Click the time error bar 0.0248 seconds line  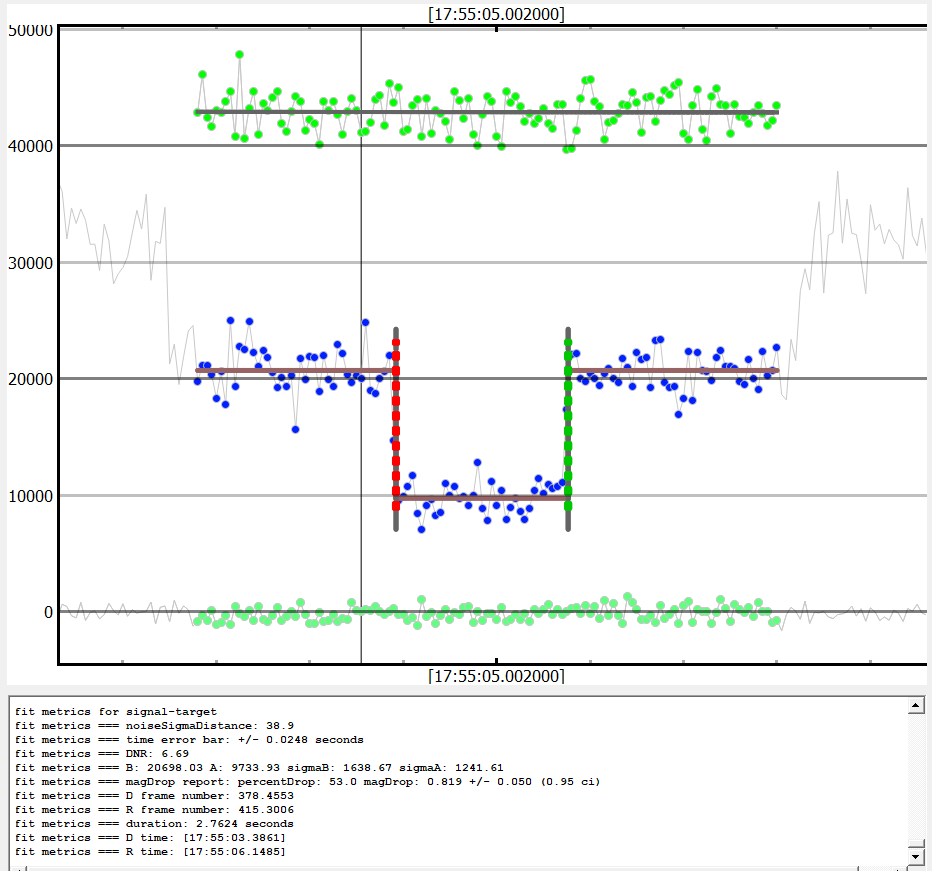click(189, 740)
